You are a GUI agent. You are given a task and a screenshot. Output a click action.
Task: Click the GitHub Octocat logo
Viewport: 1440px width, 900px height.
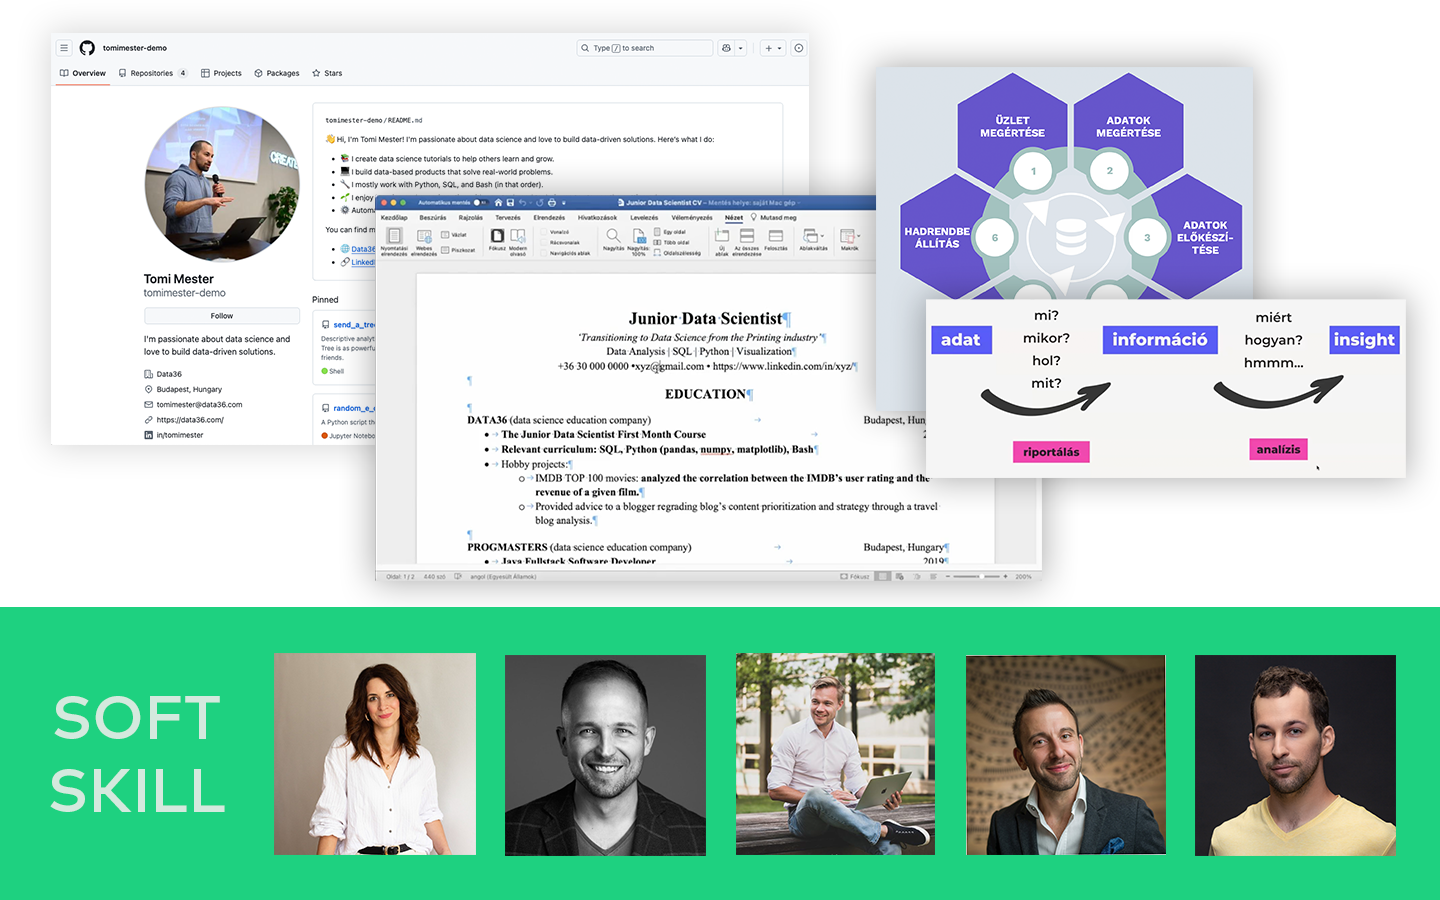tap(87, 48)
